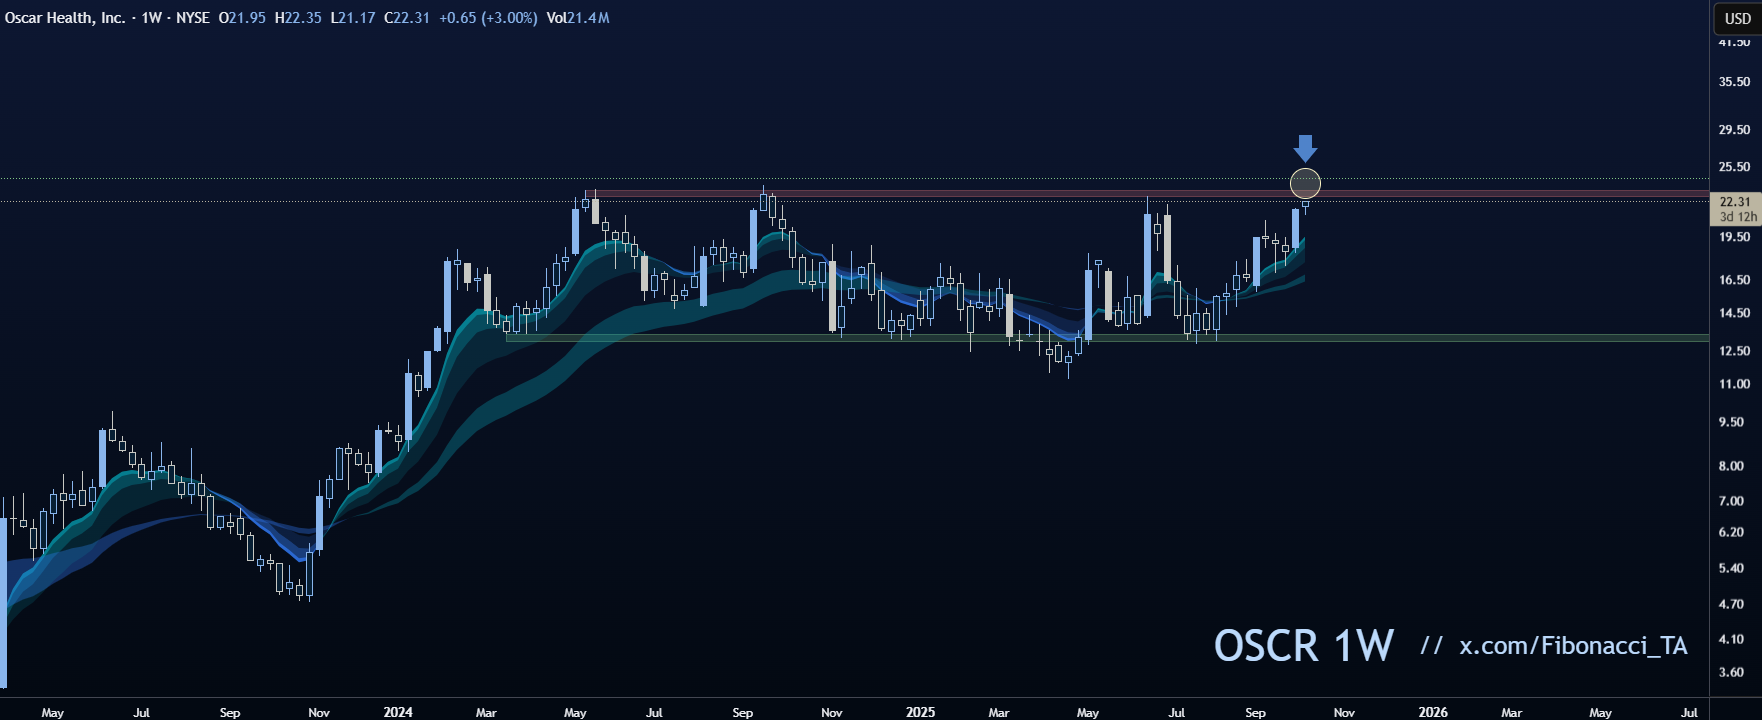
Task: Select the OSCR 1W text annotation
Action: click(1303, 646)
